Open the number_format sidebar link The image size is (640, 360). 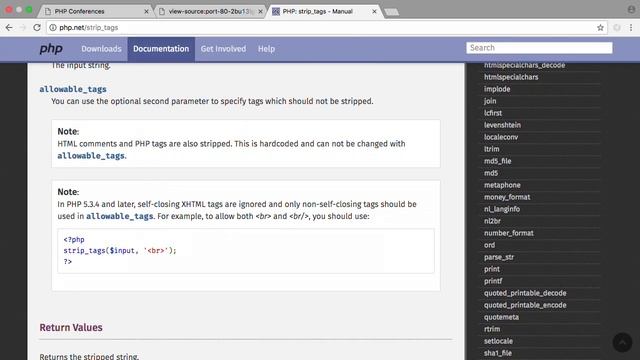tap(509, 233)
